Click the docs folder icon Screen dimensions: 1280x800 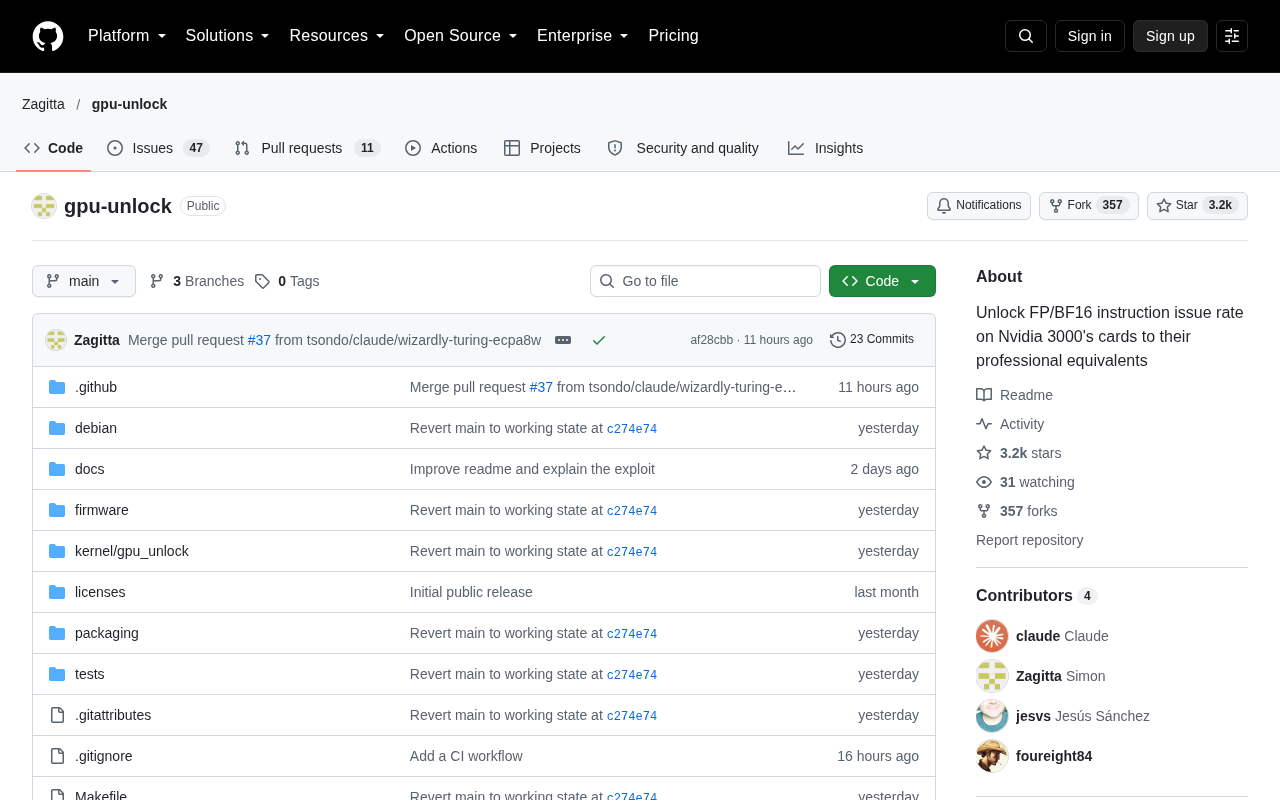tap(57, 469)
